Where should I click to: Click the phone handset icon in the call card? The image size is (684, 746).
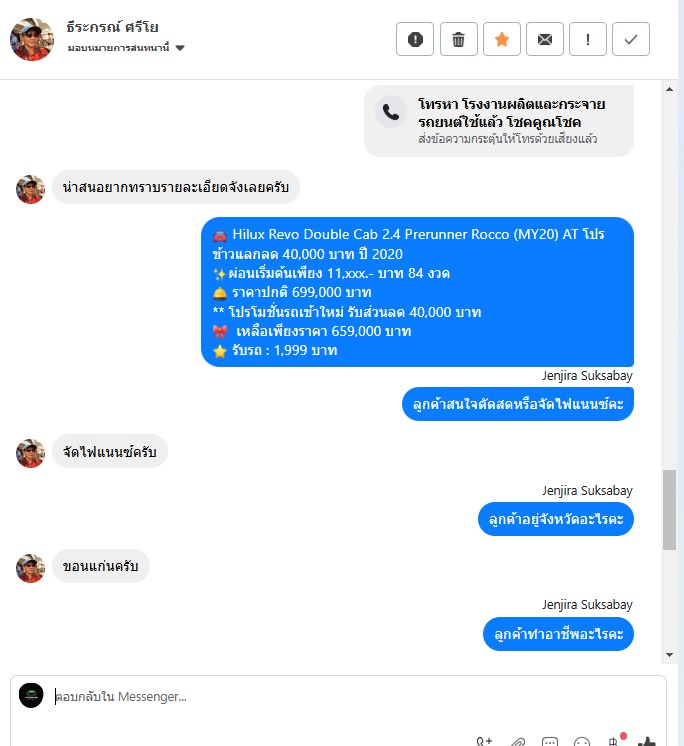click(391, 112)
